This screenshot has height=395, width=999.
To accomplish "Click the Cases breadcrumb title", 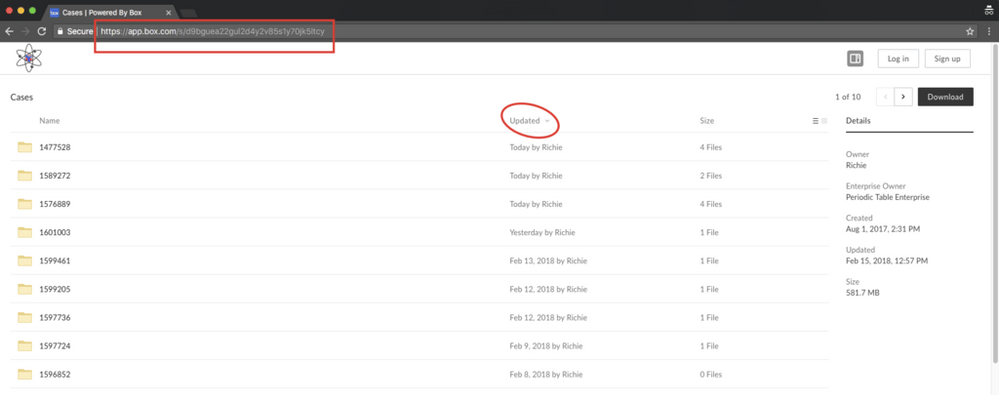I will [22, 97].
